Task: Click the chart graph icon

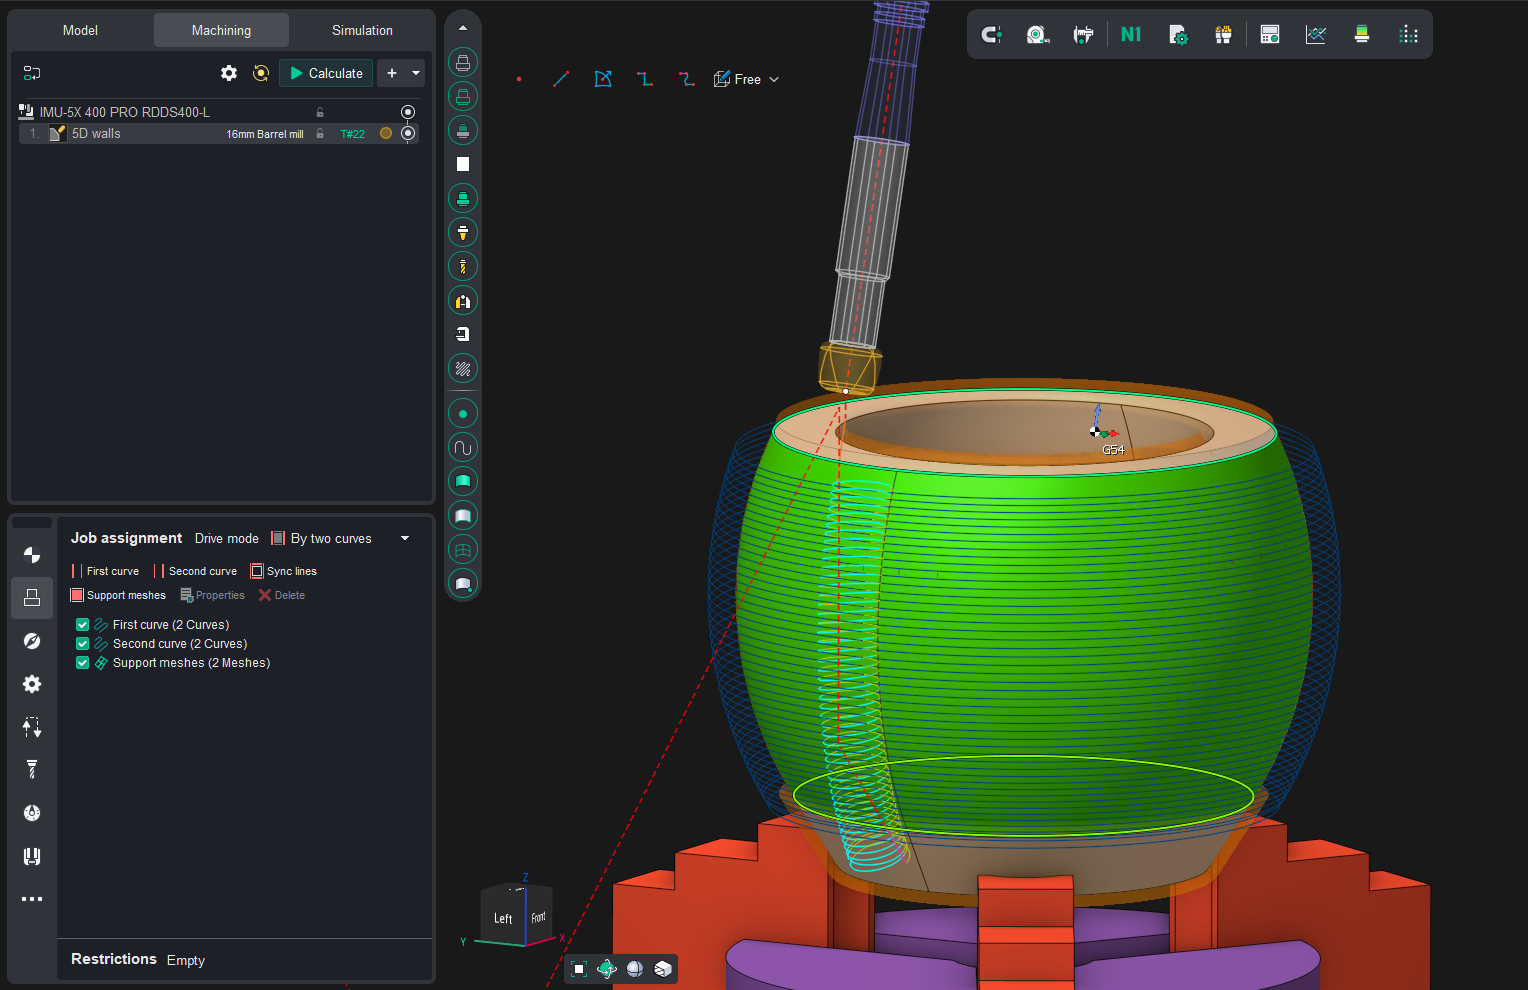Action: point(1316,35)
